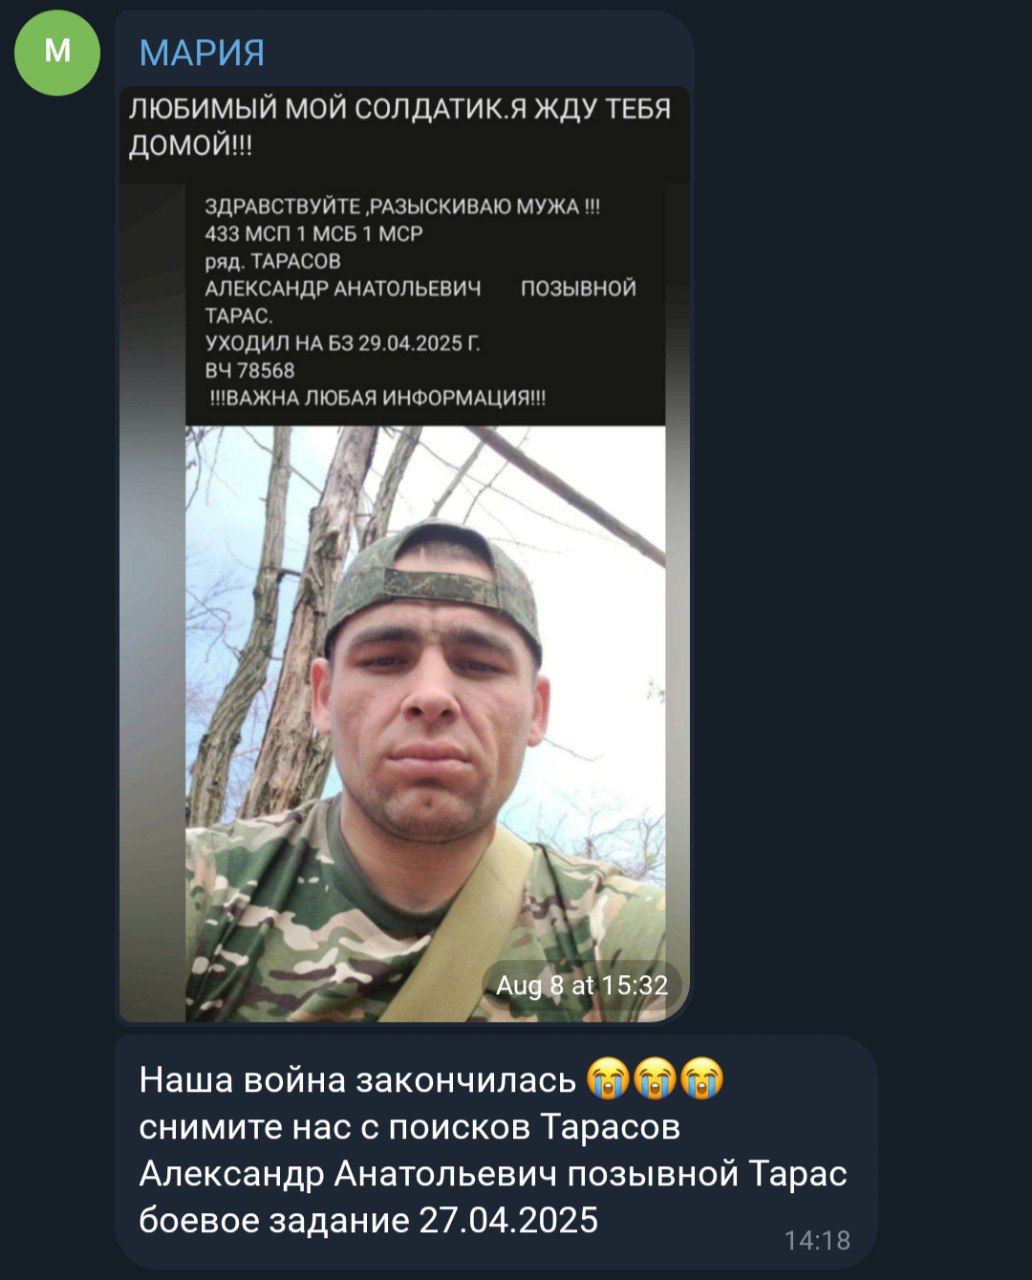Open the green "M" sender avatar

pyautogui.click(x=57, y=52)
